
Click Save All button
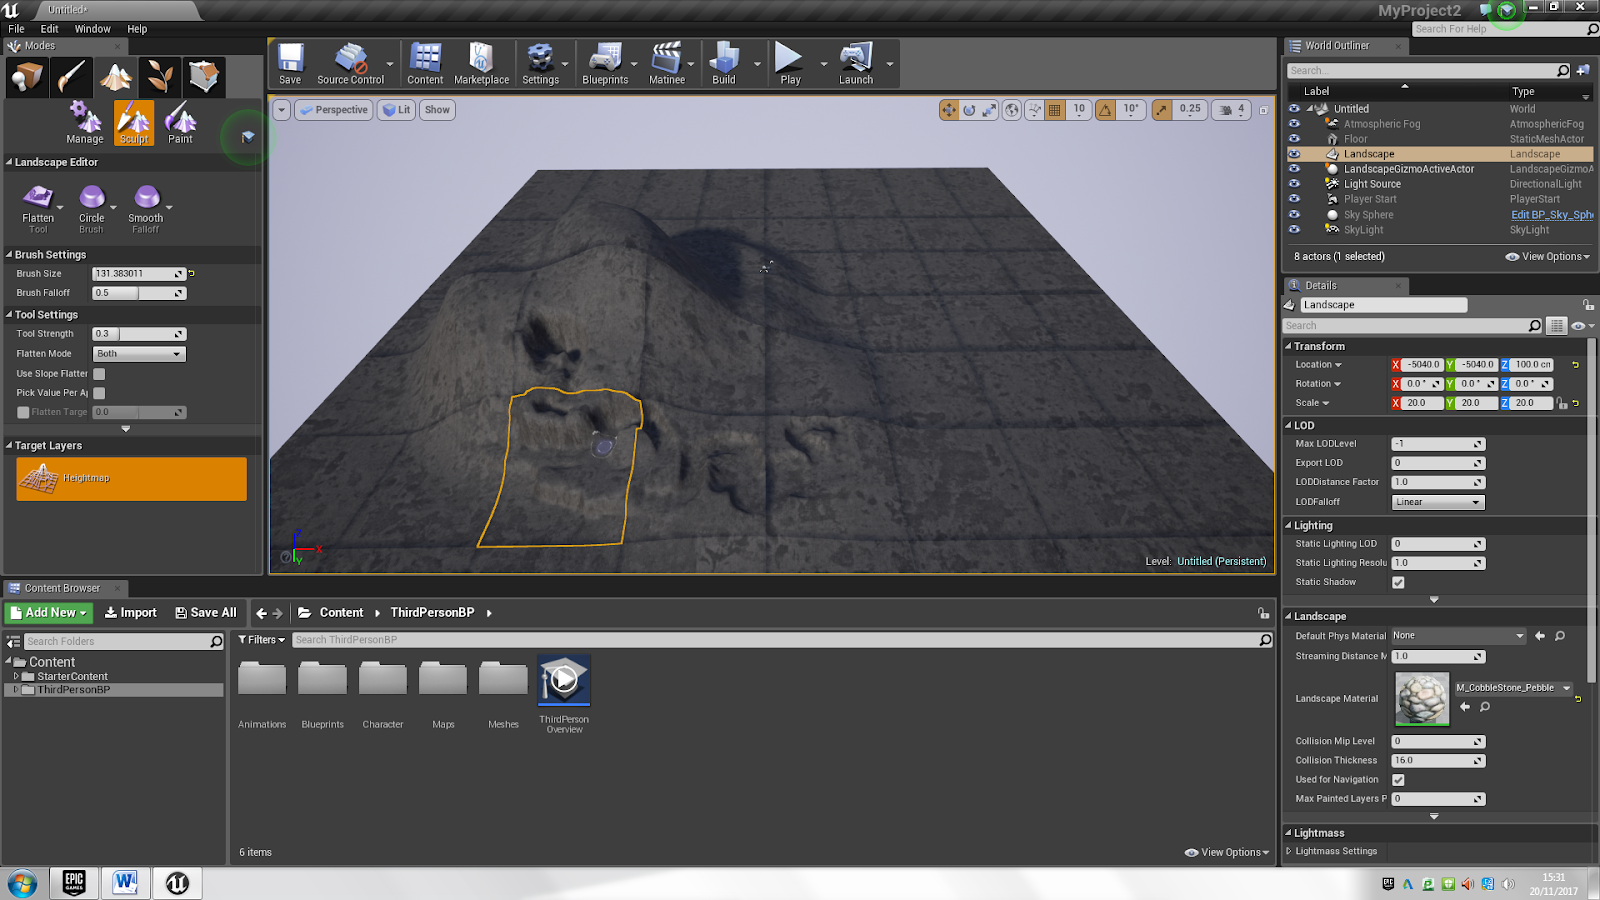(x=206, y=613)
